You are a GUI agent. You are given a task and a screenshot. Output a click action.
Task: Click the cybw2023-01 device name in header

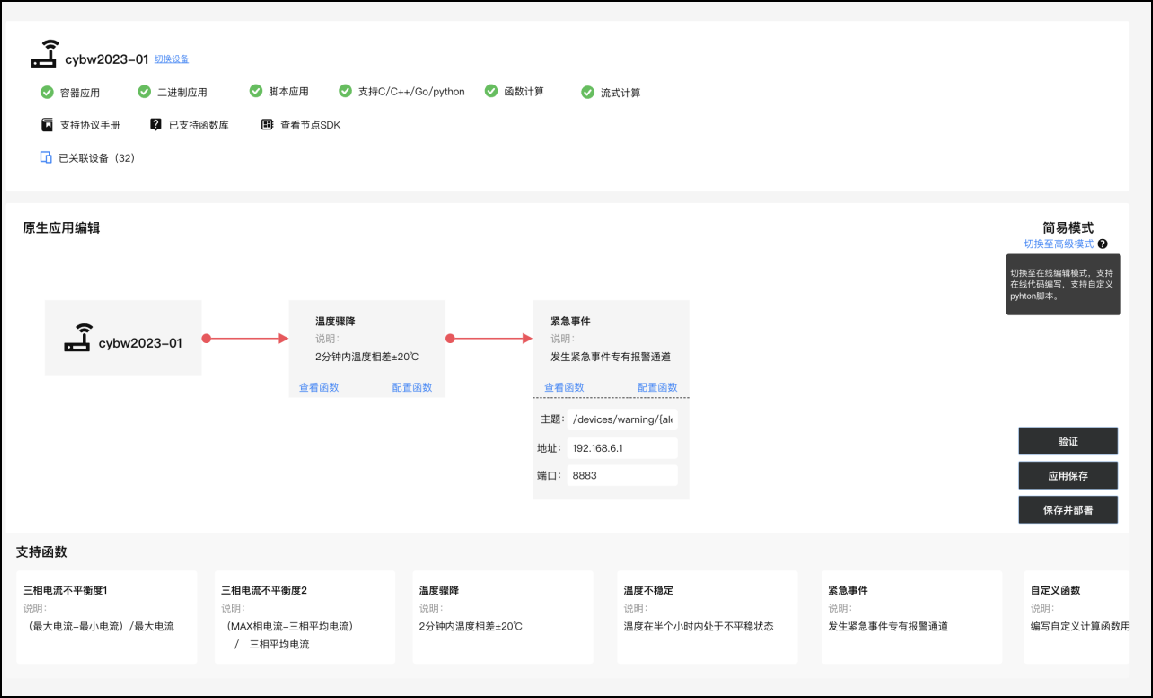pos(107,59)
